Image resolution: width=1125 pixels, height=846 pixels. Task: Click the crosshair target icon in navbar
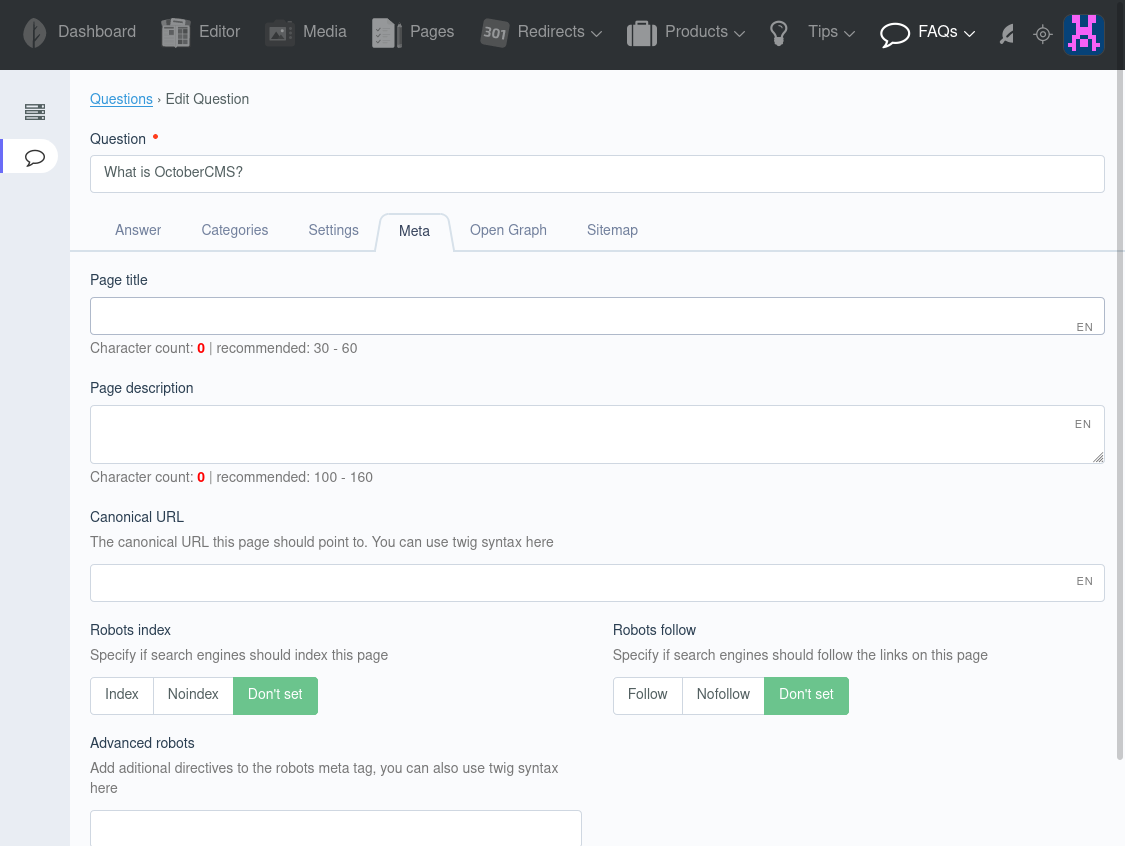click(1043, 34)
